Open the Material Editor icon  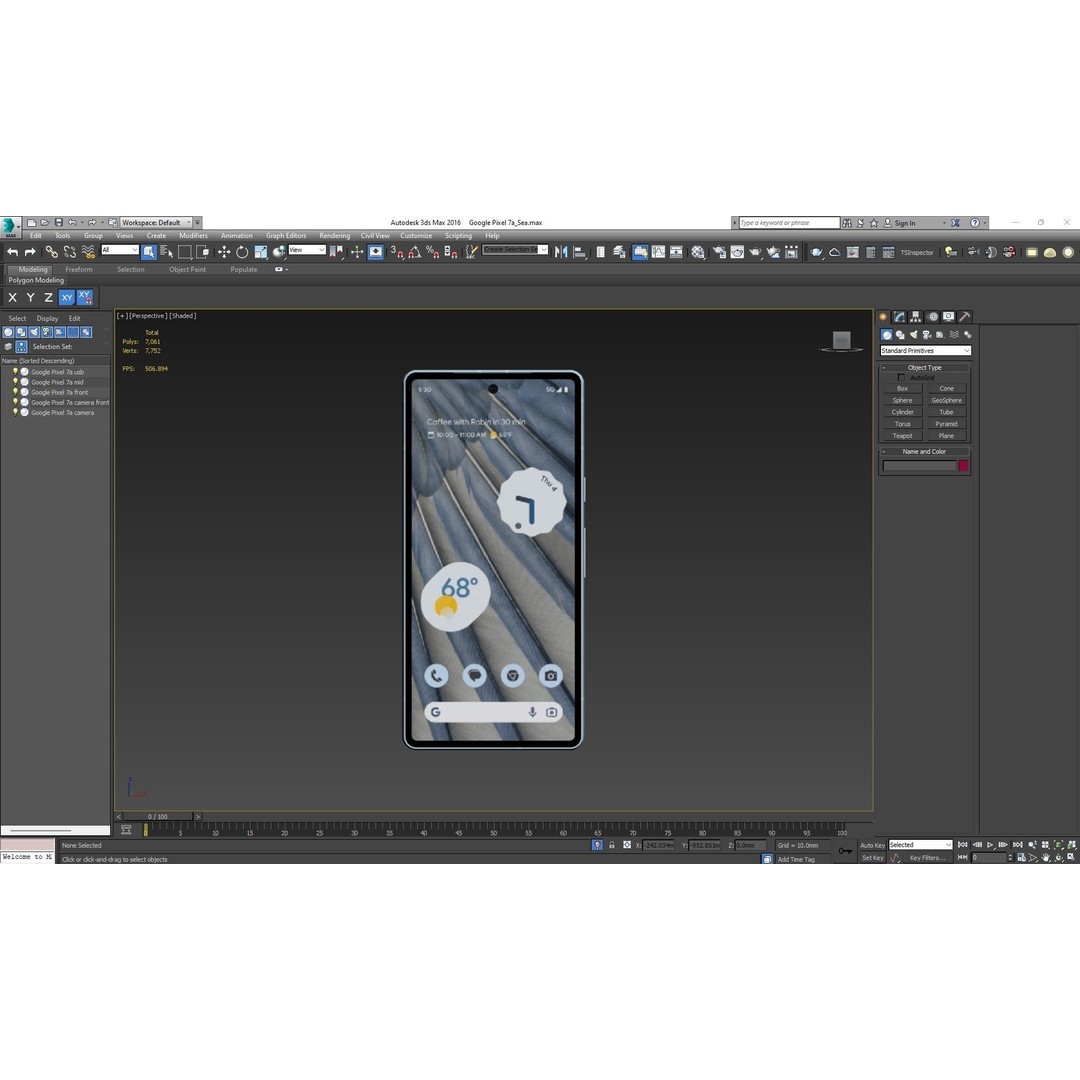point(698,252)
